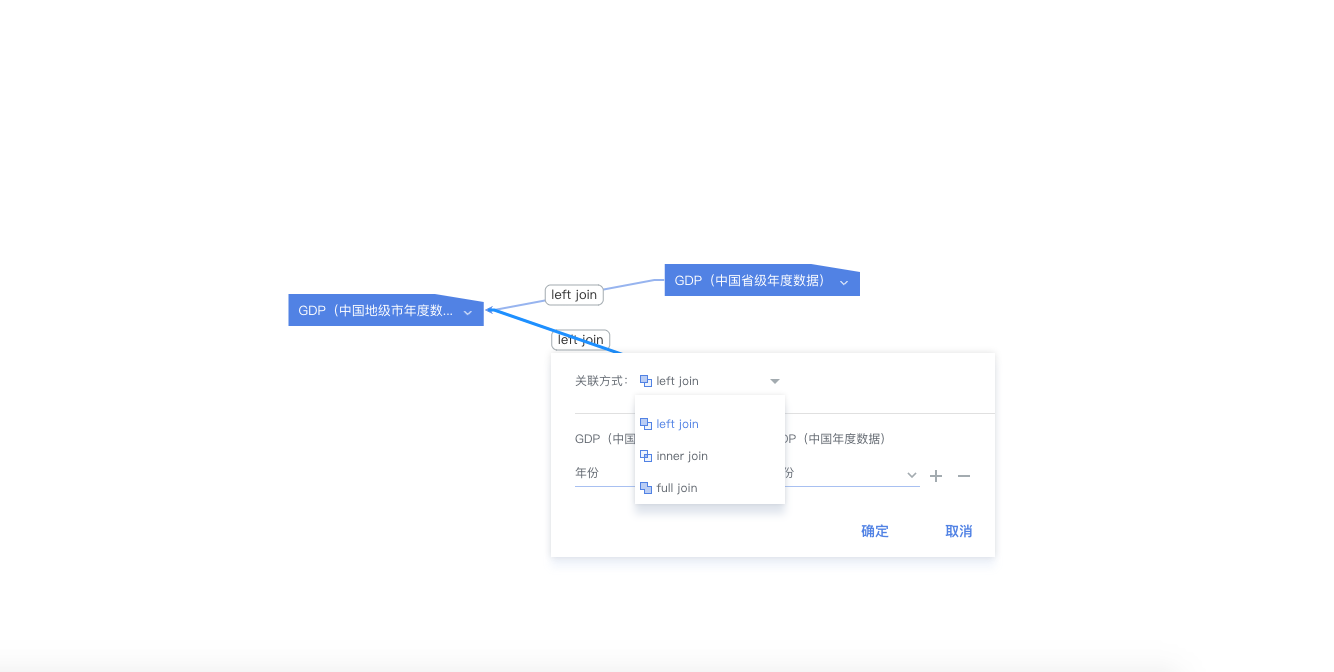The height and width of the screenshot is (672, 1334).
Task: Click the partly hidden lower 'left join' label
Action: pyautogui.click(x=580, y=340)
